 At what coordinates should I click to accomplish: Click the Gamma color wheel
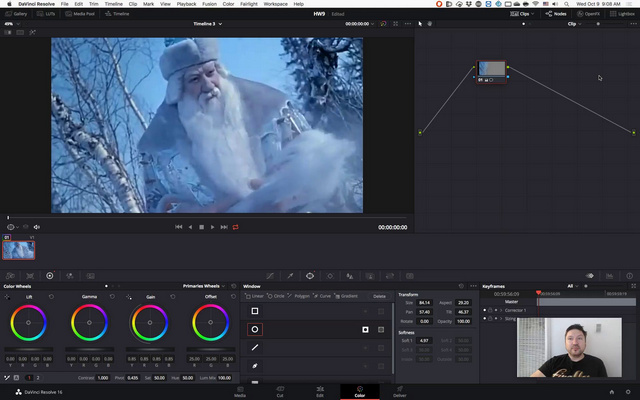[89, 322]
